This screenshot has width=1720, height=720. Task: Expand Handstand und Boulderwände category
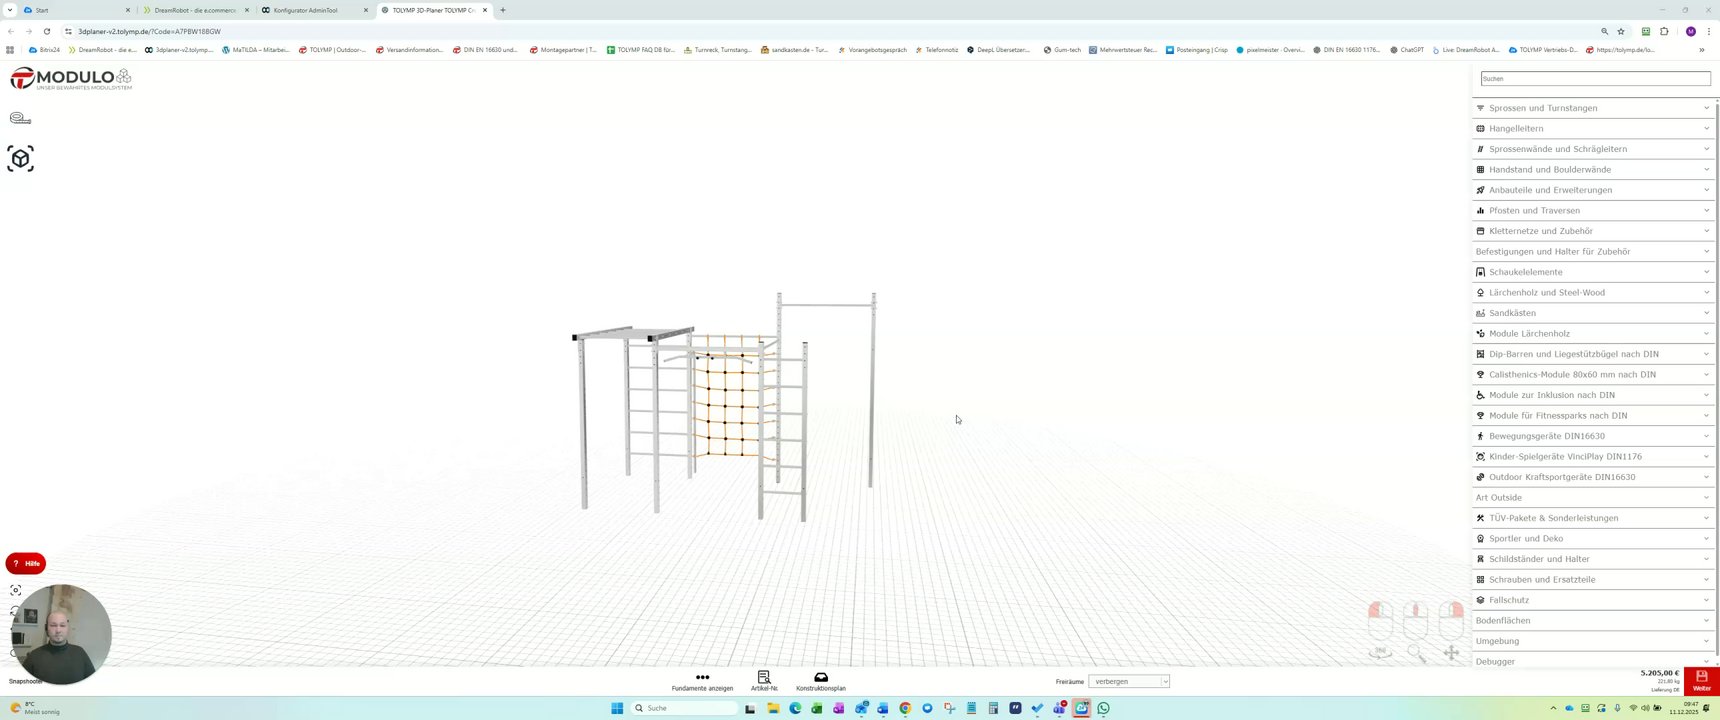(1593, 169)
